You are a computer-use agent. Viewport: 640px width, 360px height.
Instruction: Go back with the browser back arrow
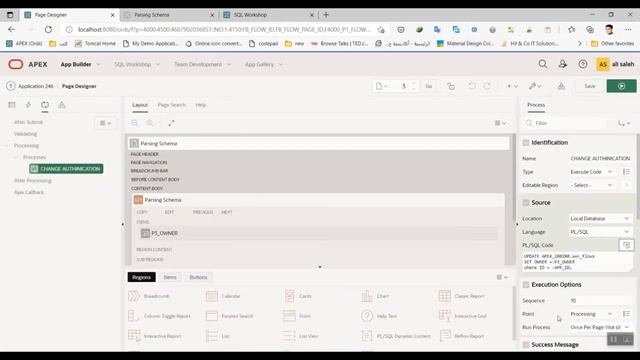click(x=11, y=29)
